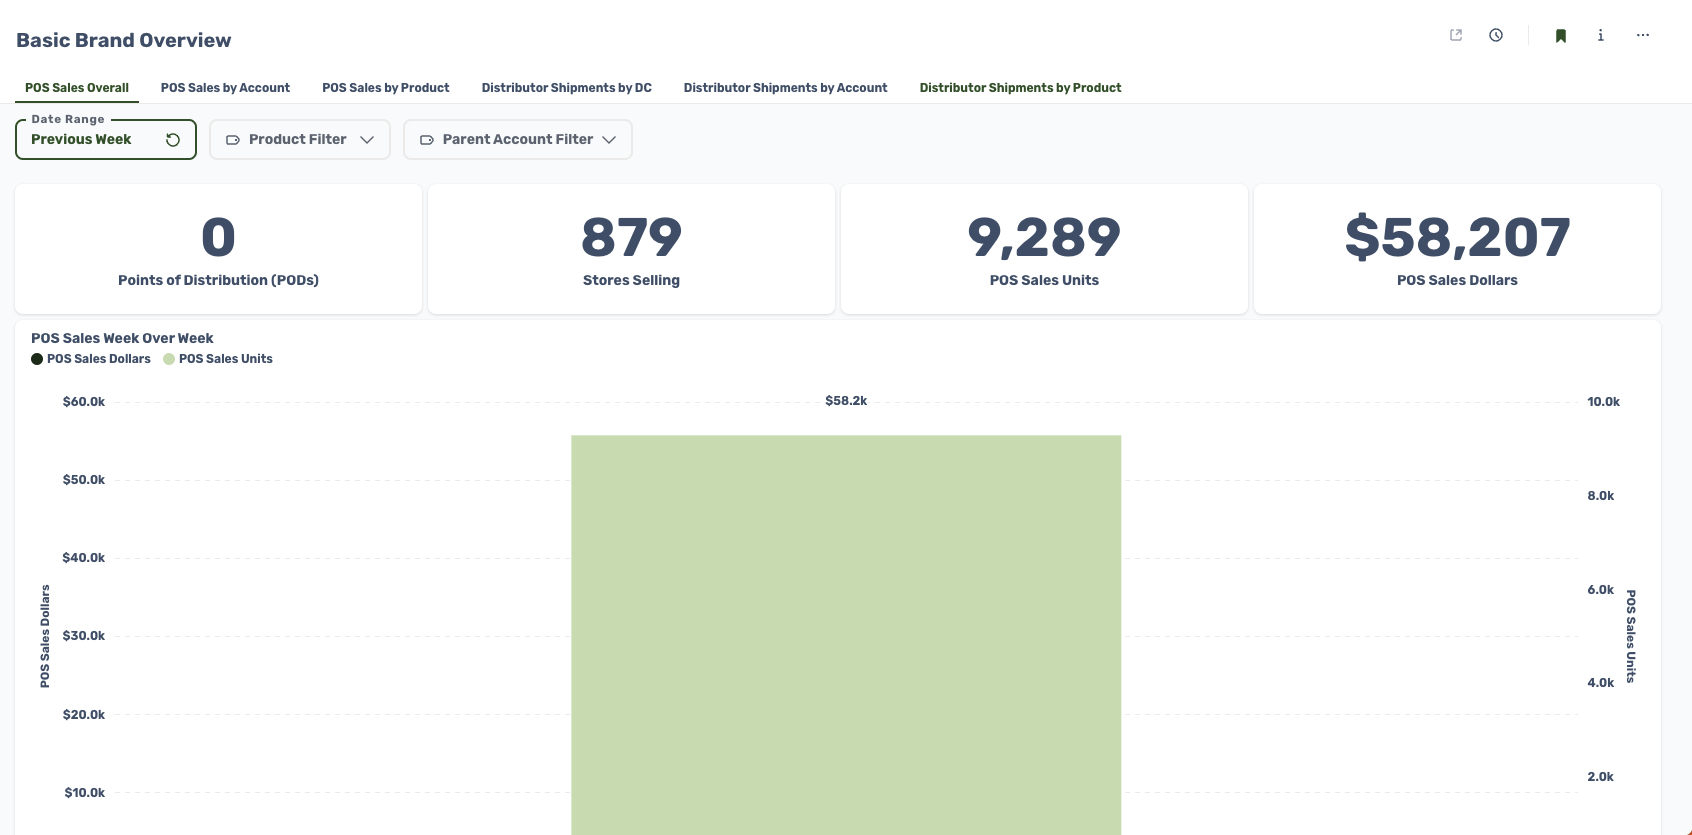Viewport: 1692px width, 835px height.
Task: Expand the Parent Account Filter chevron
Action: tap(609, 140)
